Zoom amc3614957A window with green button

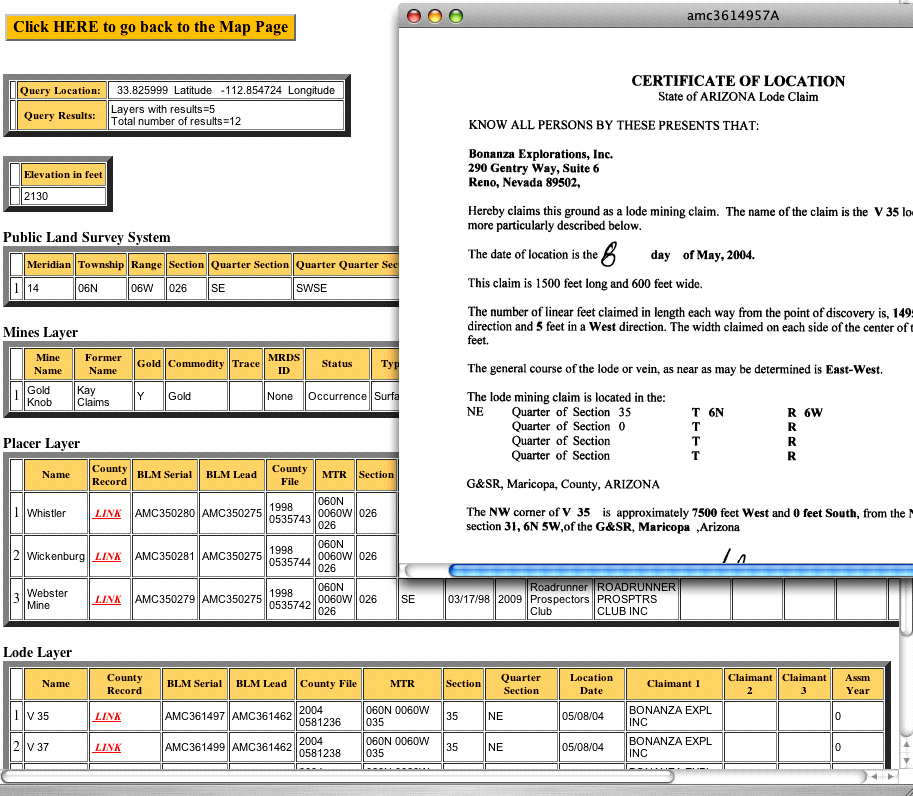(456, 16)
